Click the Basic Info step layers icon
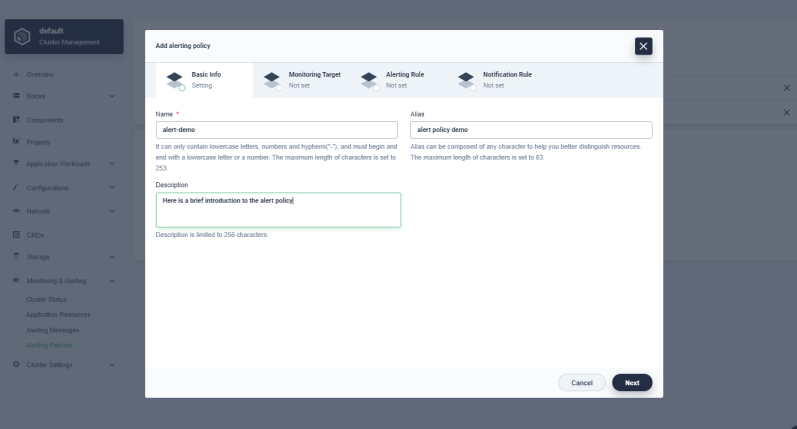The image size is (797, 429). coord(175,80)
